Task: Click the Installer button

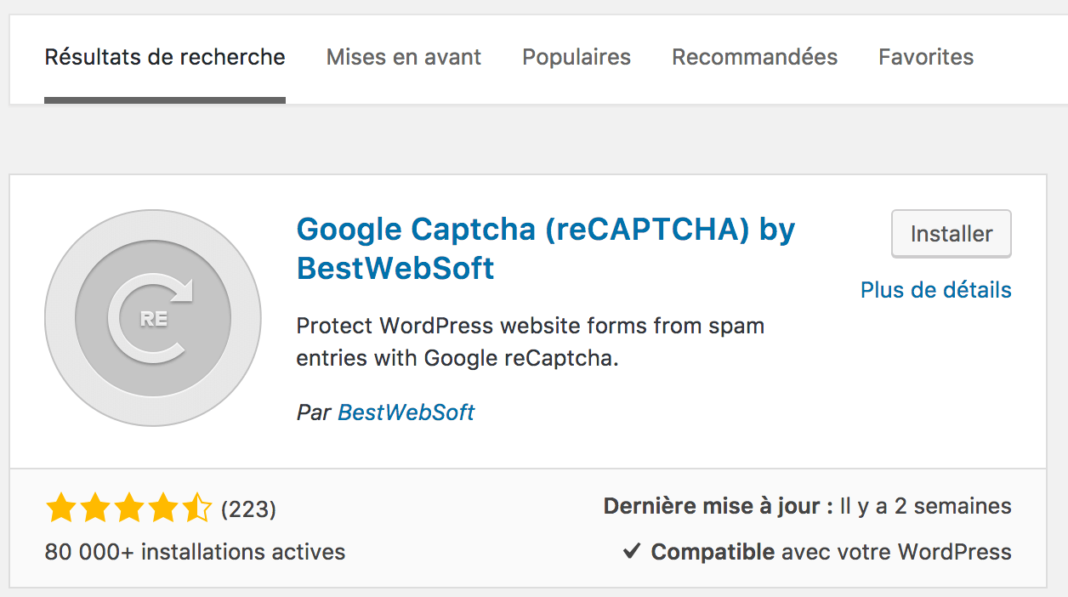Action: point(951,234)
